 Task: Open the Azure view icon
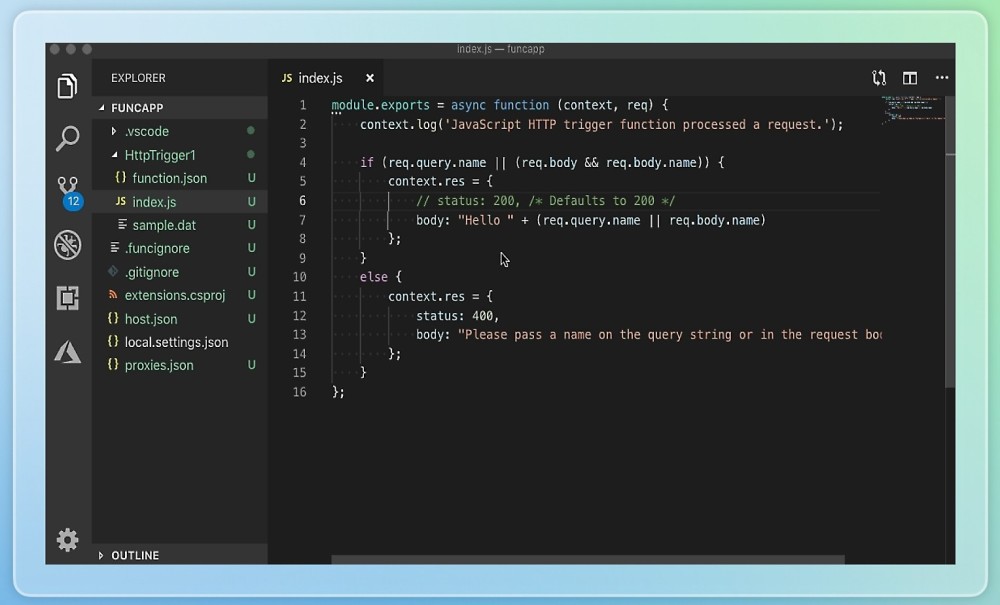click(68, 350)
